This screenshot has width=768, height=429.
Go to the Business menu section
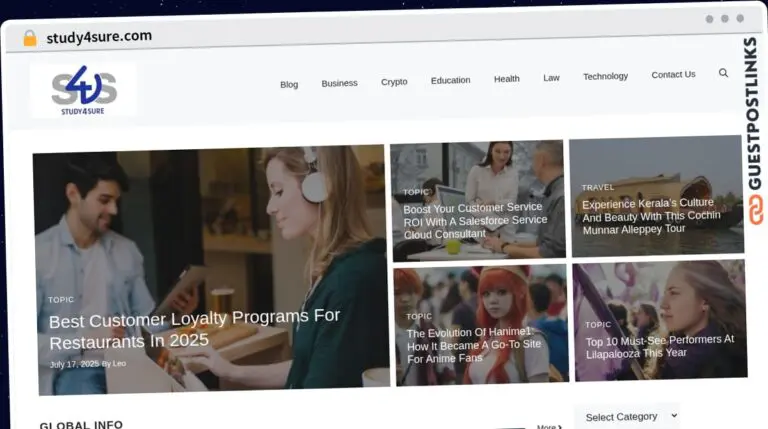[339, 83]
